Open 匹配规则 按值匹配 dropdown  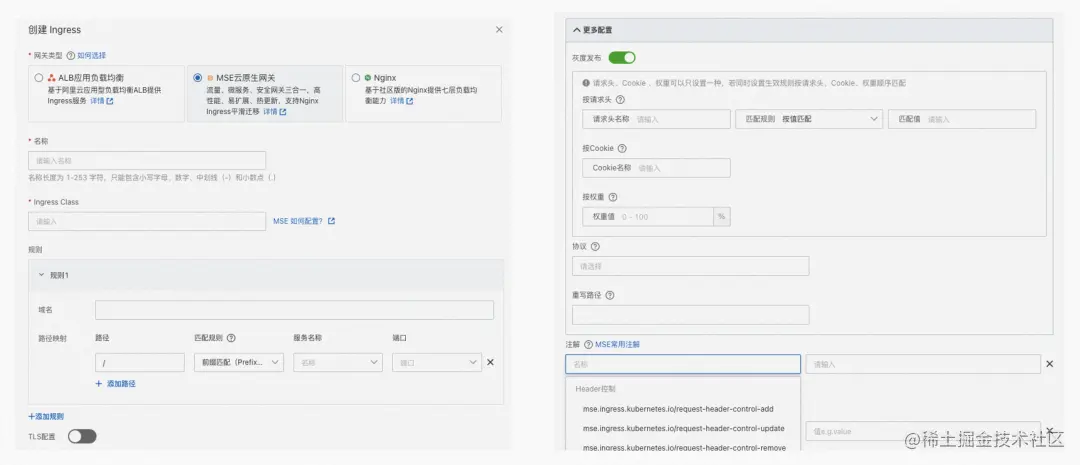click(809, 119)
